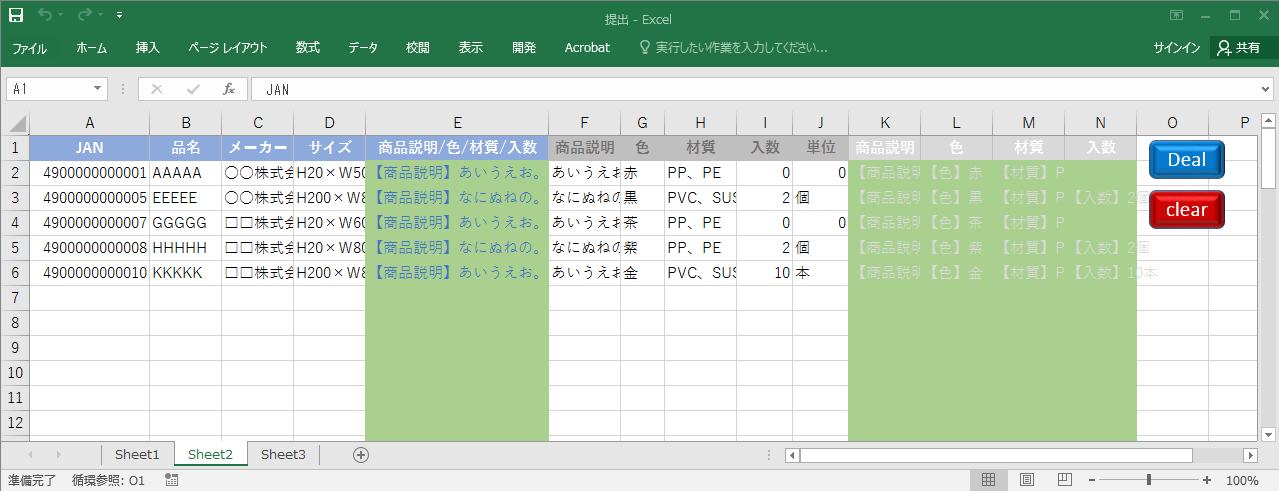The height and width of the screenshot is (491, 1279).
Task: Click the 単位 header cell
Action: pos(821,147)
